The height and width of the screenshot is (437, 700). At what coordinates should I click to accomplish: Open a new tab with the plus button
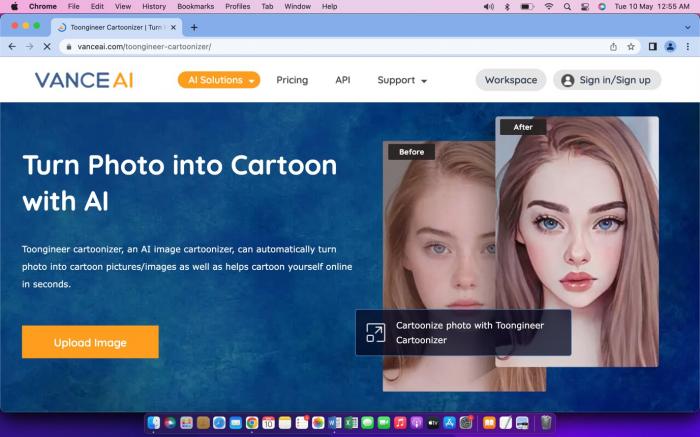194,27
